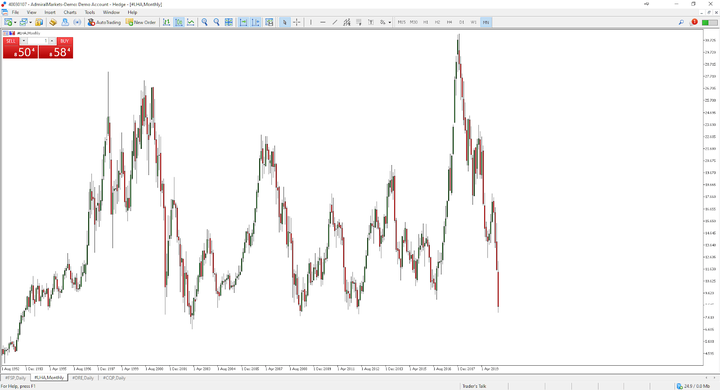Toggle chart shift from right border
Image resolution: width=720 pixels, height=390 pixels.
point(255,22)
